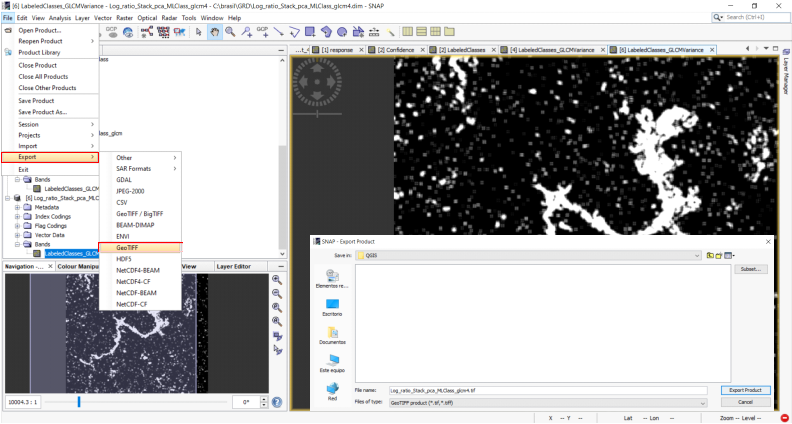
Task: Click the create new folder icon
Action: coord(720,256)
